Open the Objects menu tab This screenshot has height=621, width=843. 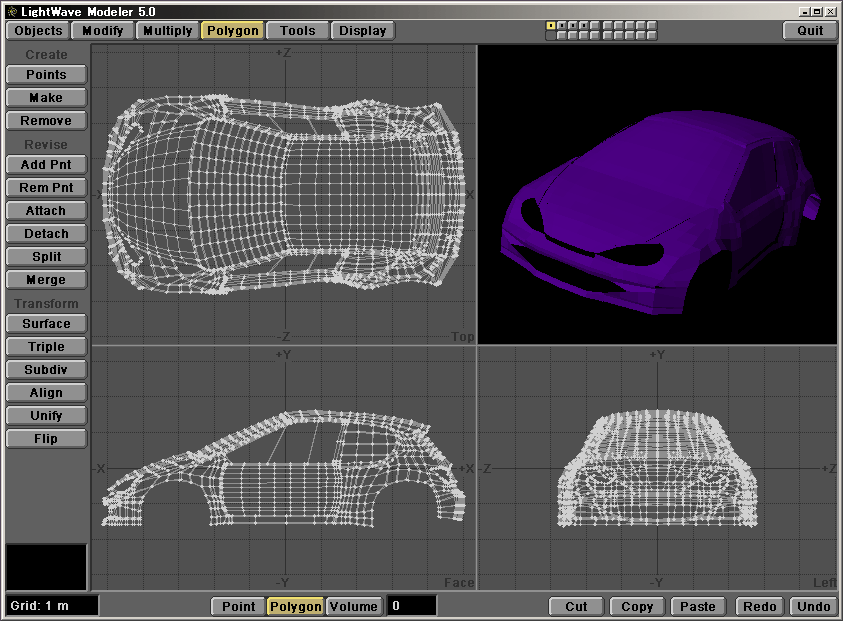38,30
